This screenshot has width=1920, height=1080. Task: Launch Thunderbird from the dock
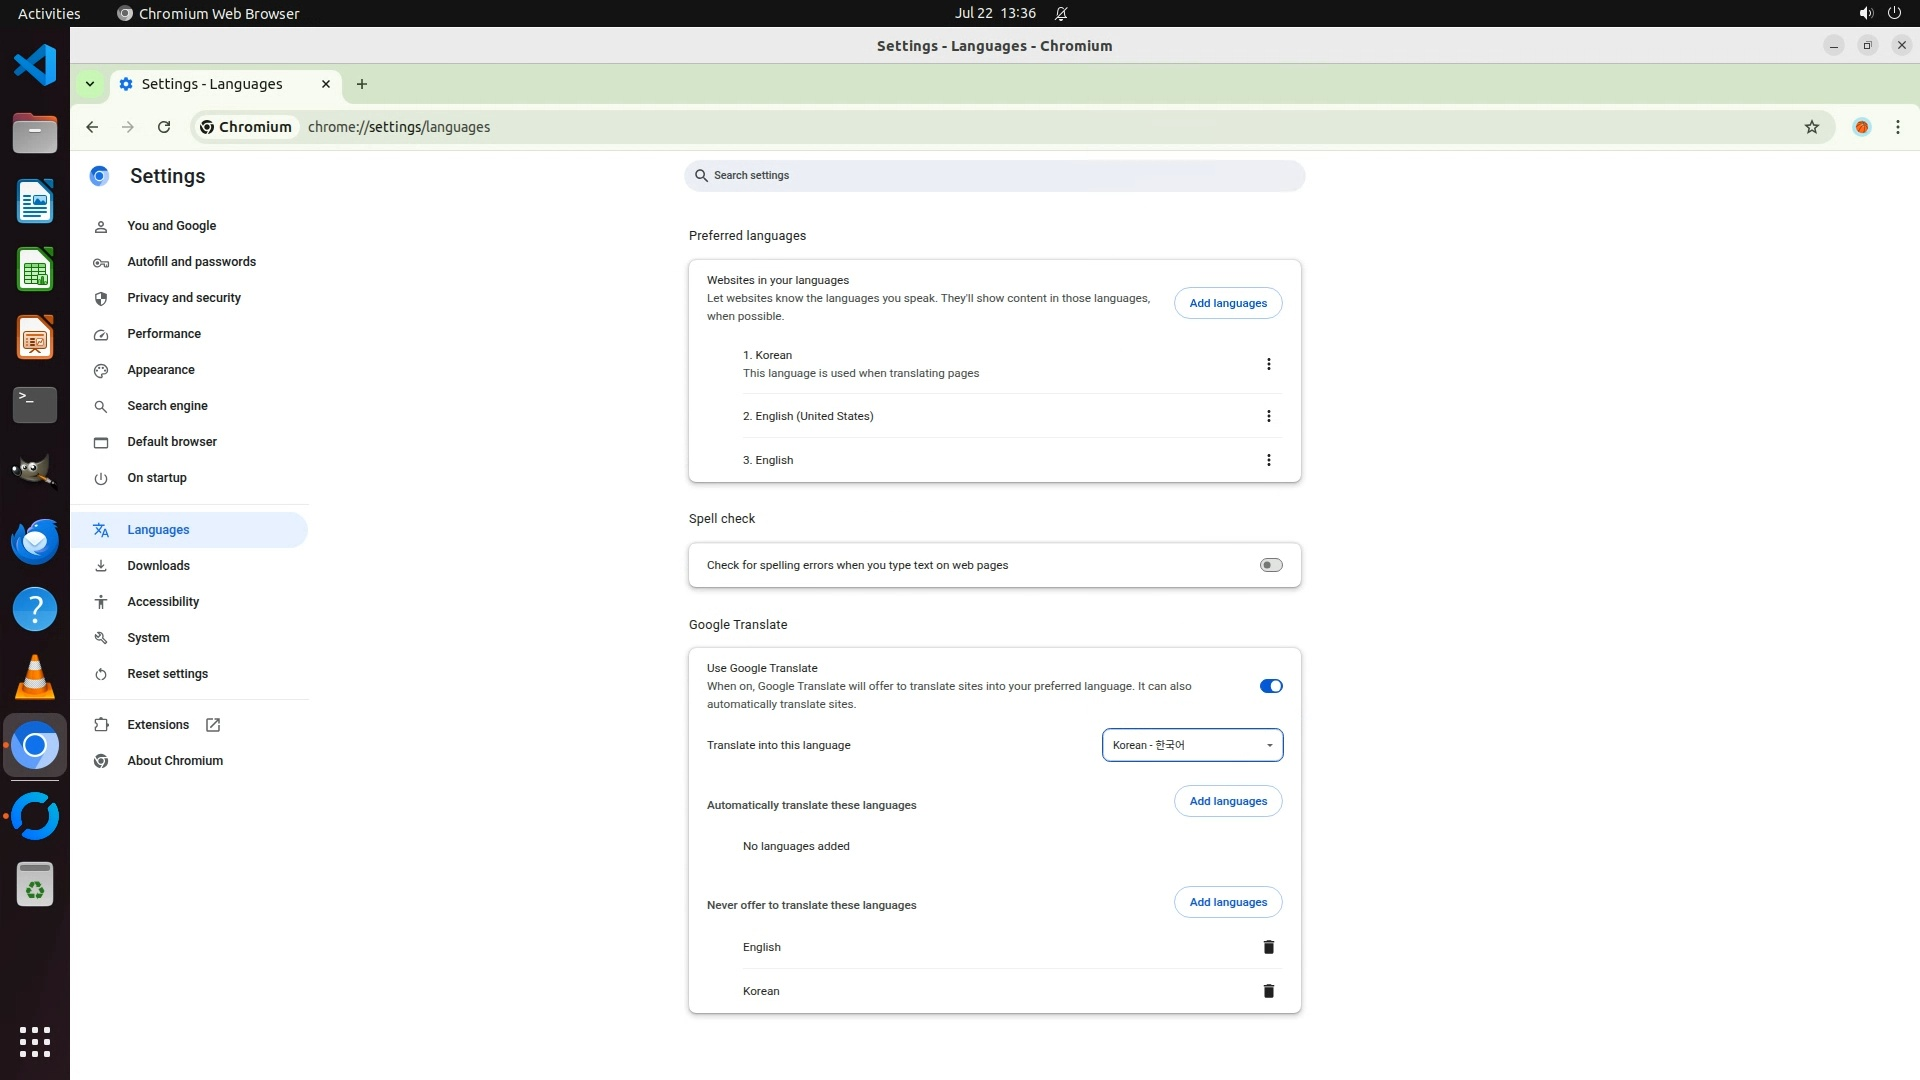pyautogui.click(x=35, y=542)
